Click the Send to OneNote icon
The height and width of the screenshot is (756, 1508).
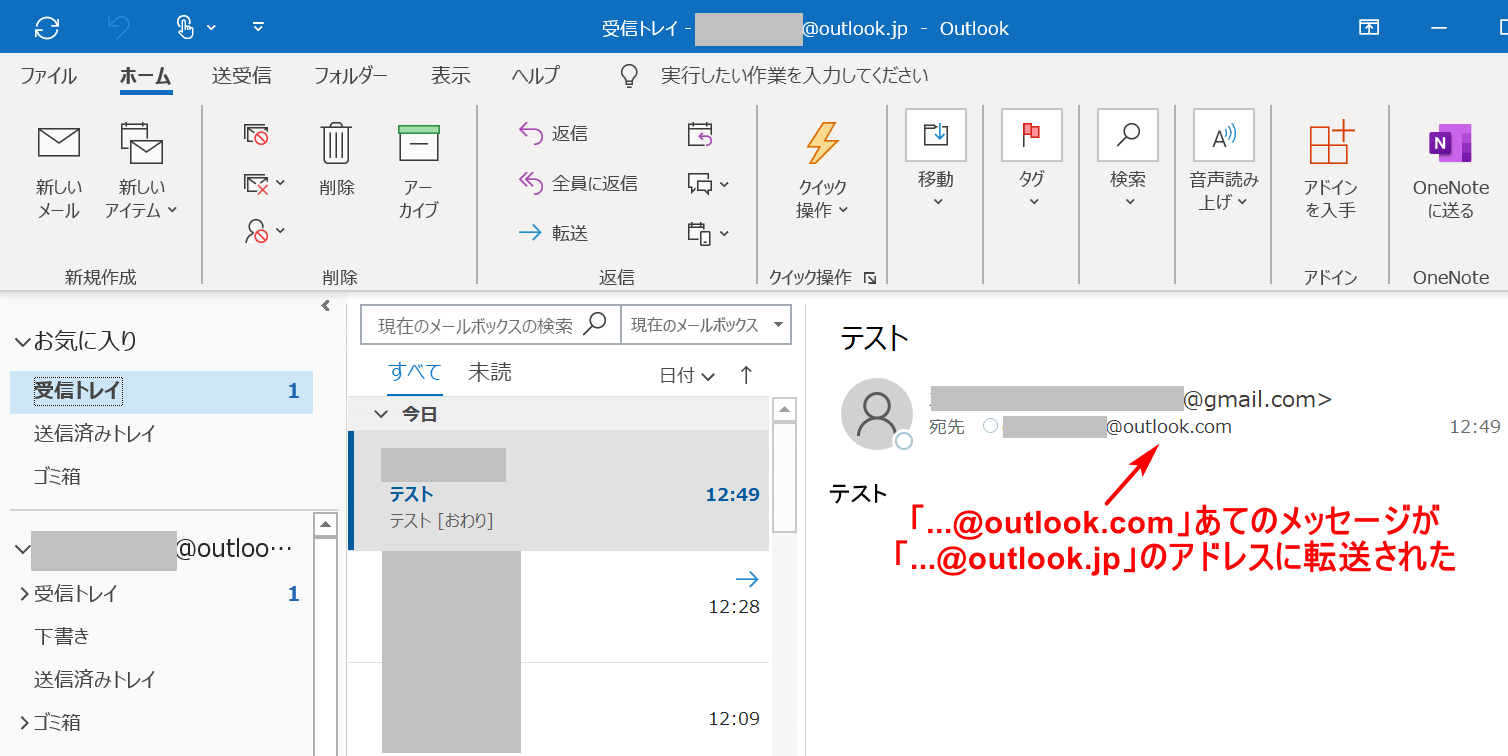point(1450,143)
